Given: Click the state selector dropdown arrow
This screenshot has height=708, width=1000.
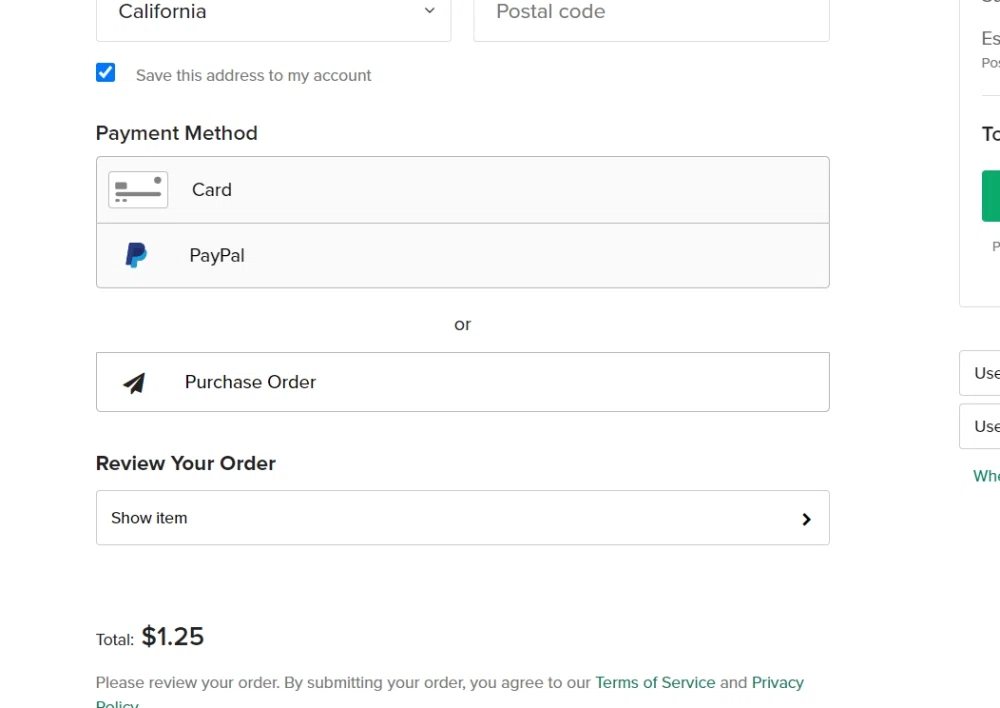Looking at the screenshot, I should point(429,11).
